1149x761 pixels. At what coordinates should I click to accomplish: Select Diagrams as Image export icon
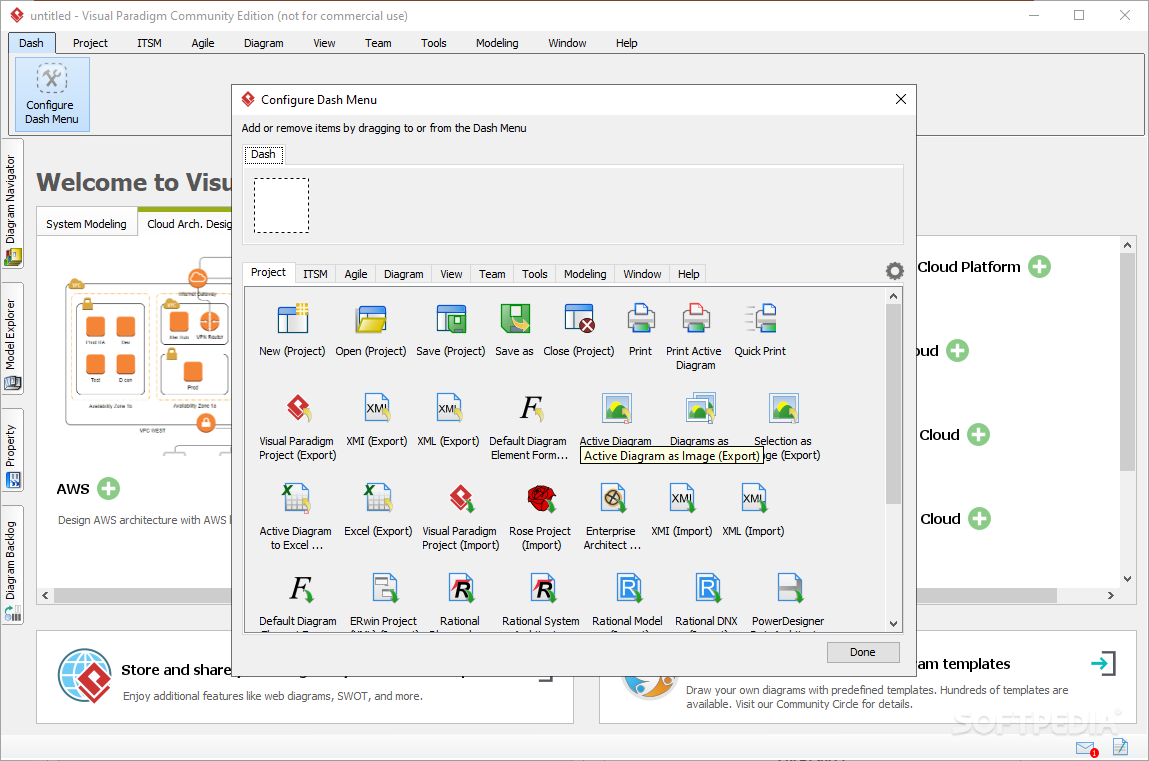[x=700, y=409]
